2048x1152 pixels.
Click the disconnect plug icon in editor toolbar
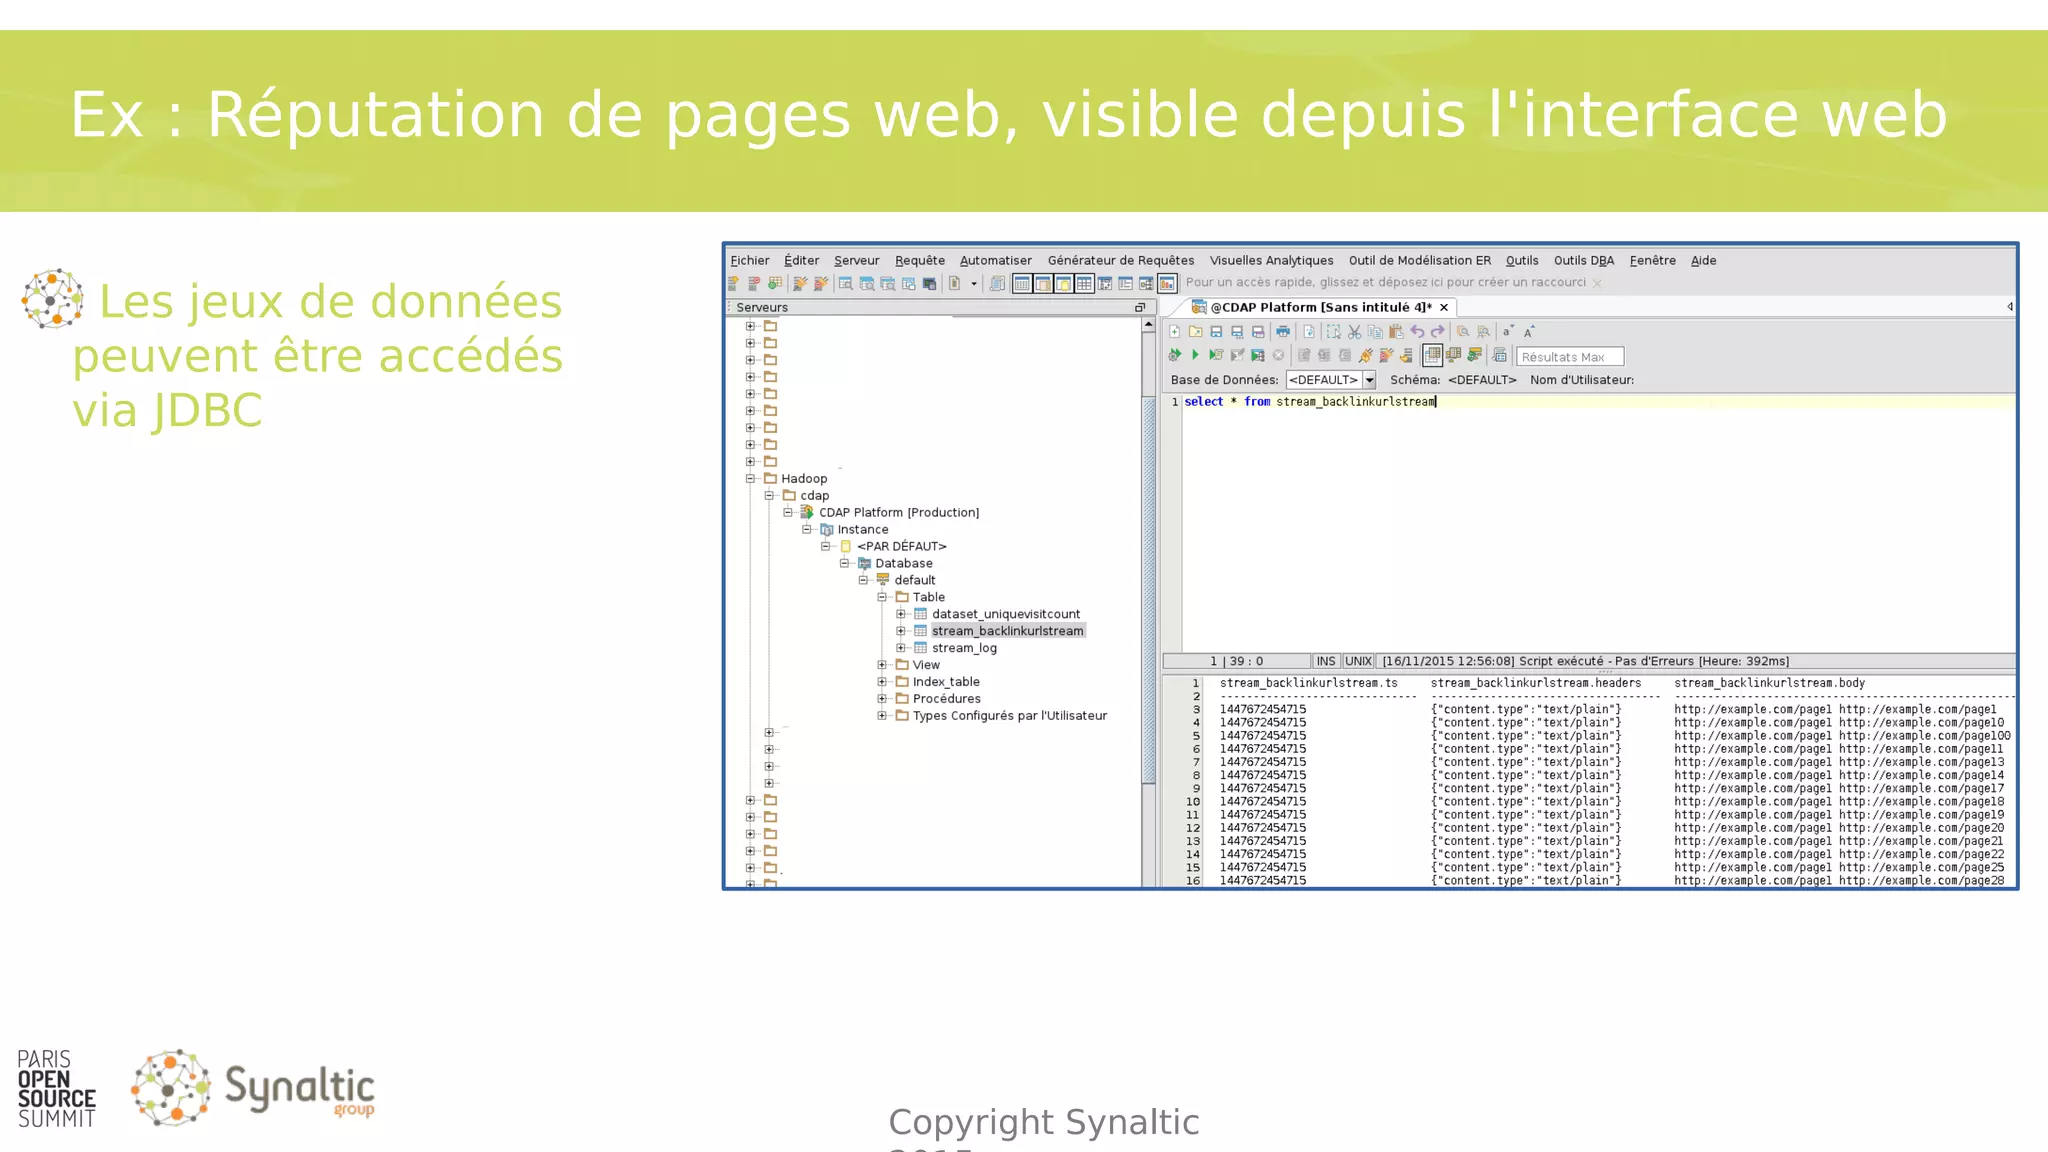click(x=1386, y=355)
